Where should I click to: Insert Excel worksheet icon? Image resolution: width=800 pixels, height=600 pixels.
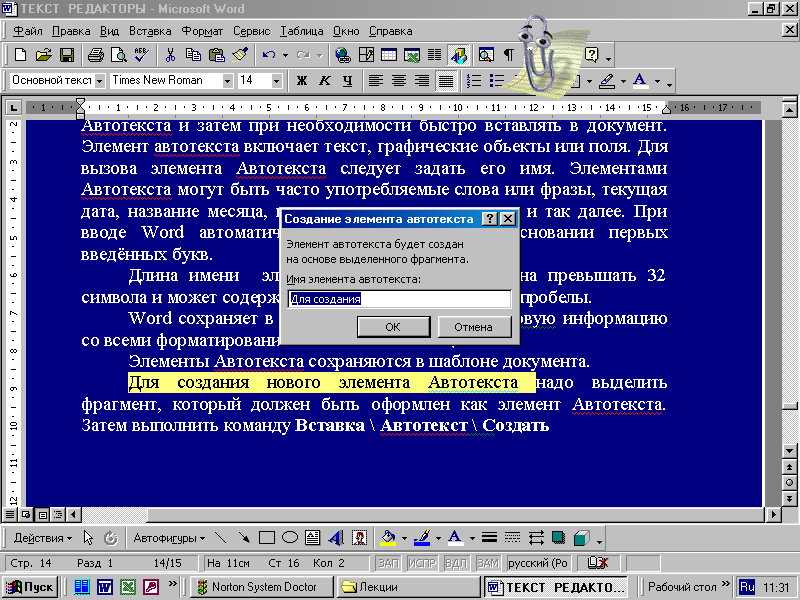pos(412,55)
